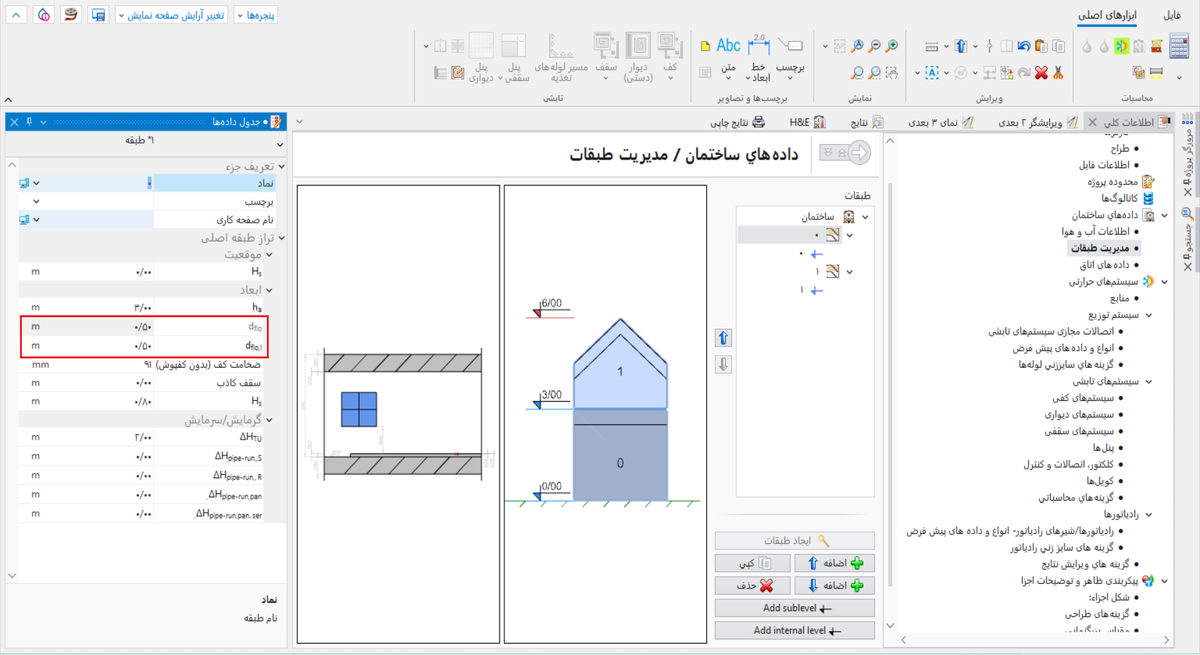Click the yellow note icon near Abc
The image size is (1200, 655).
tap(705, 46)
